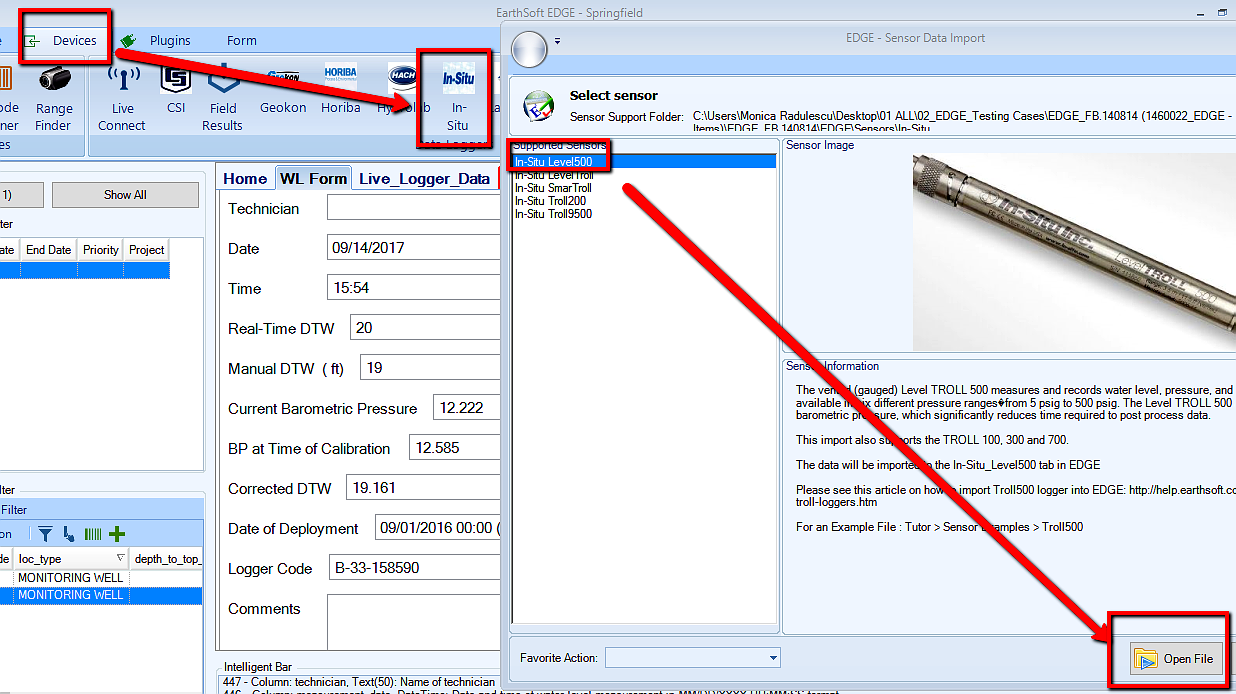Click the Horiba logger icon
Image resolution: width=1236 pixels, height=694 pixels.
340,90
